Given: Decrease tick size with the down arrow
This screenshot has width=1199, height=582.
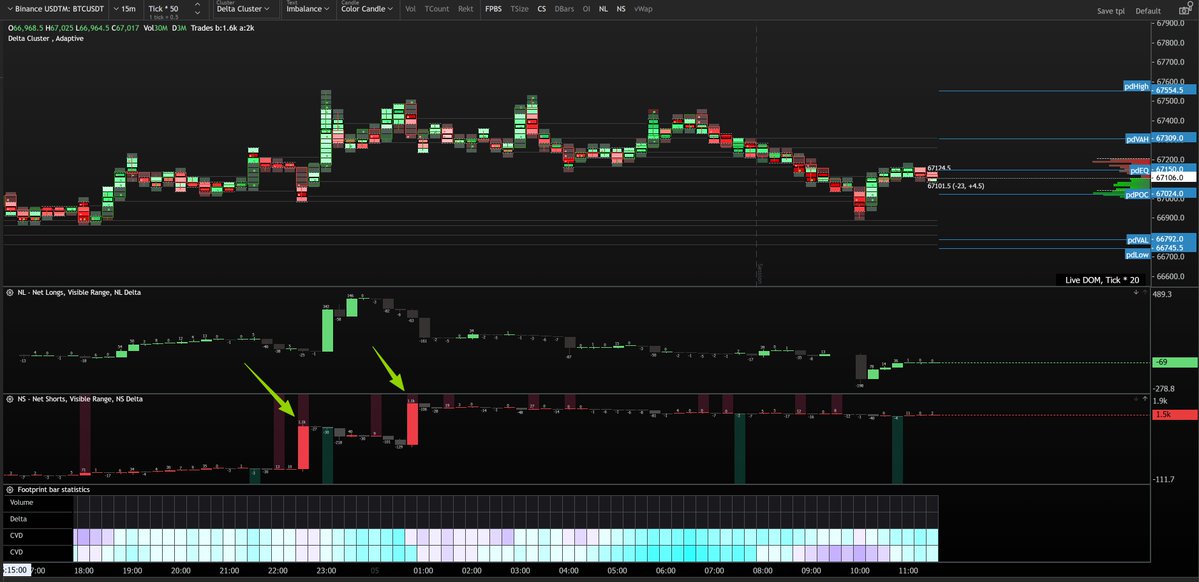Looking at the screenshot, I should tap(198, 13).
